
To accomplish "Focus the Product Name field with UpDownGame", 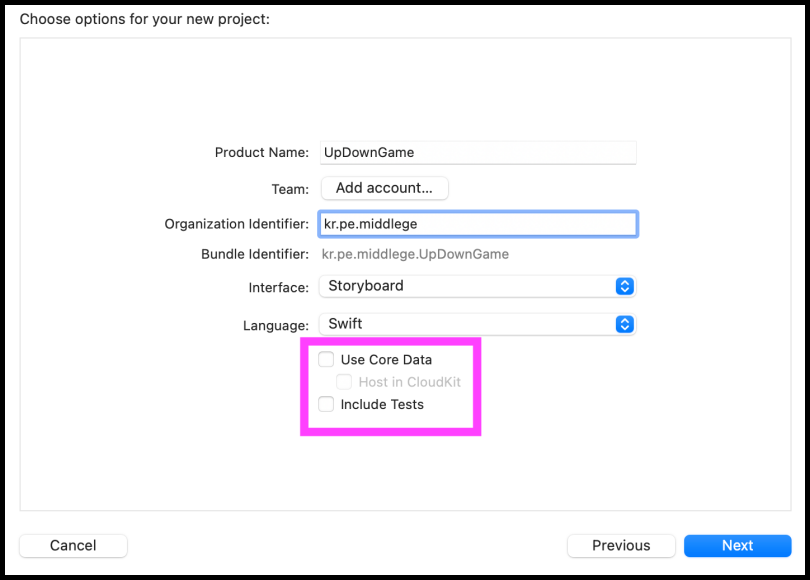I will click(x=478, y=152).
